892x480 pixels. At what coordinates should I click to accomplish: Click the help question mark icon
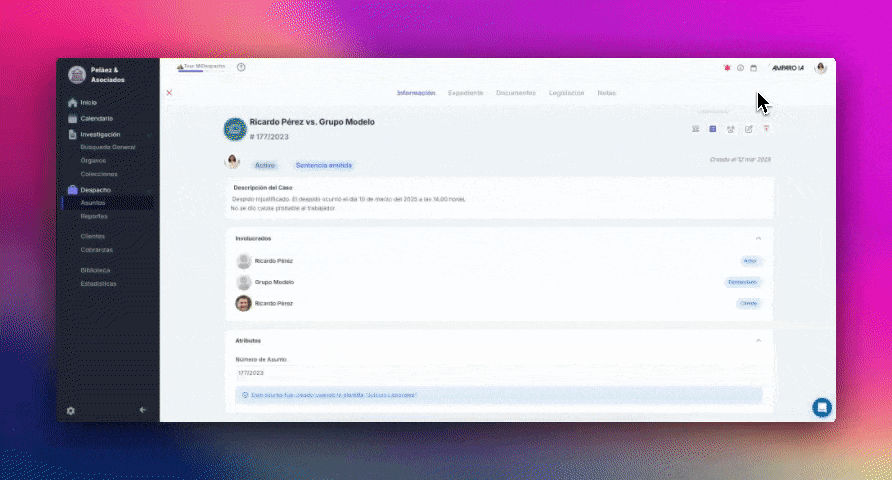tap(241, 67)
